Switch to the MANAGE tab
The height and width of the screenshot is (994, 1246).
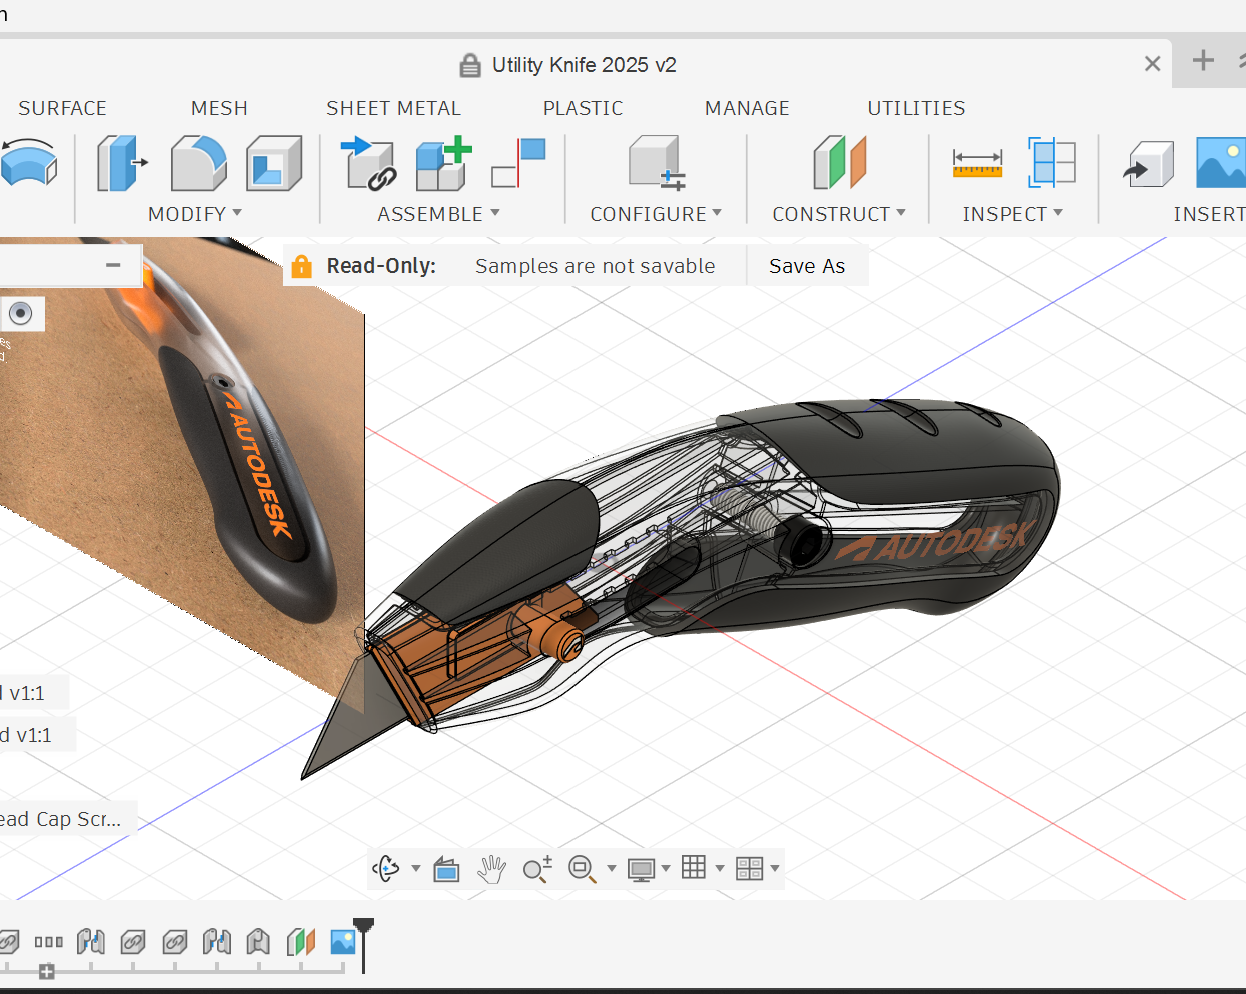coord(747,108)
